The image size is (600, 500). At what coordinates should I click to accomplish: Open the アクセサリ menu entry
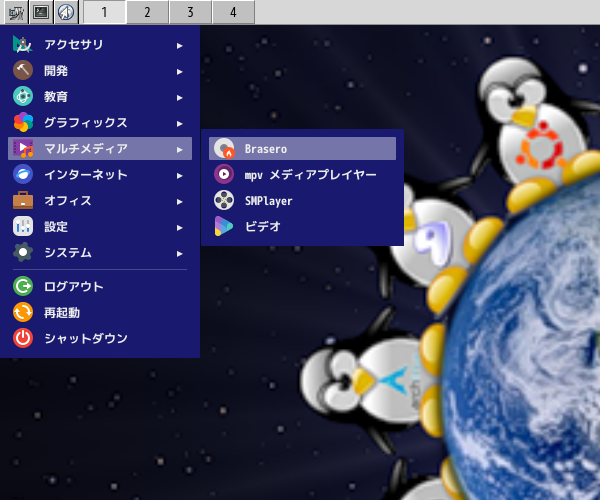(x=100, y=44)
